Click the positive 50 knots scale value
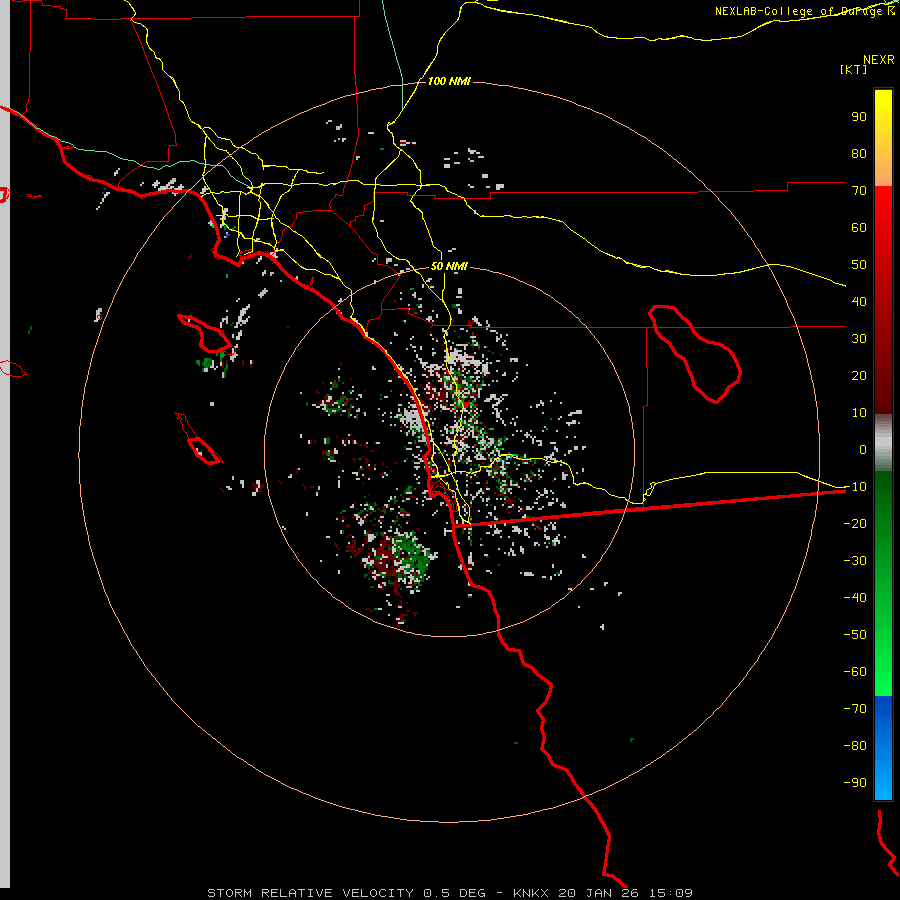 pyautogui.click(x=859, y=265)
